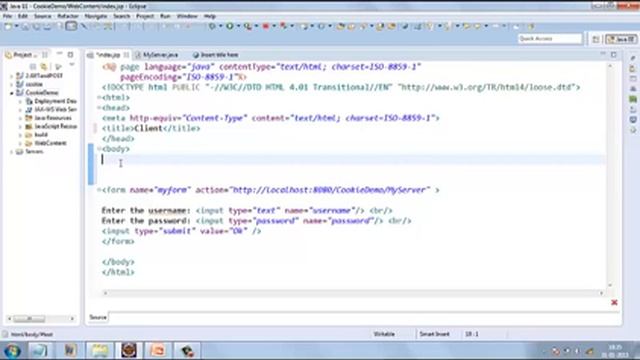
Task: Select the Java EE perspective button
Action: pyautogui.click(x=621, y=39)
